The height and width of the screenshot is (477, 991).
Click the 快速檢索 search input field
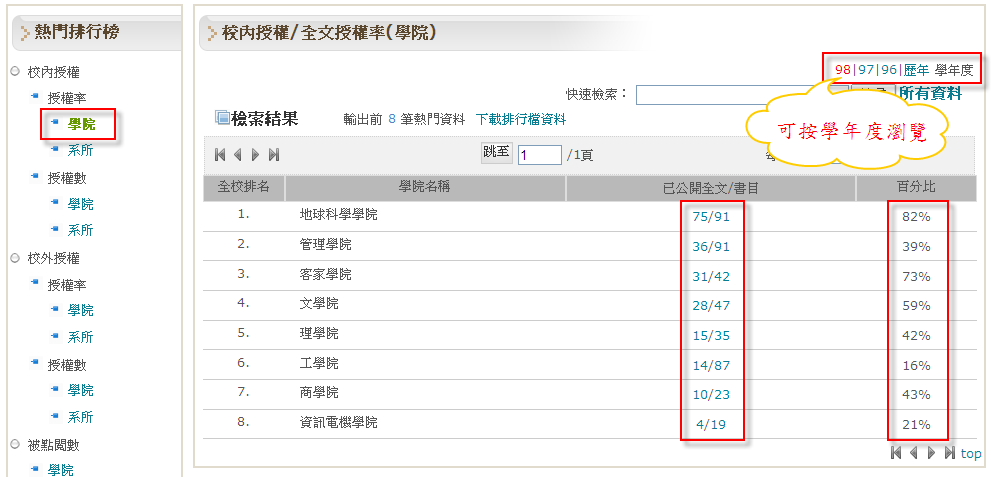[x=735, y=94]
